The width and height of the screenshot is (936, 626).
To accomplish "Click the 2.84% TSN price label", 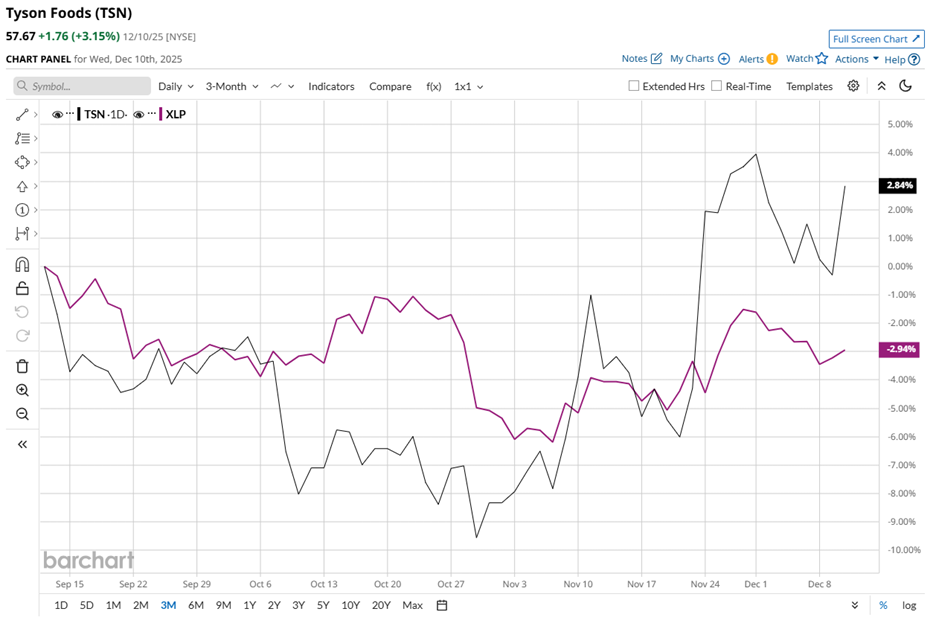I will 898,186.
